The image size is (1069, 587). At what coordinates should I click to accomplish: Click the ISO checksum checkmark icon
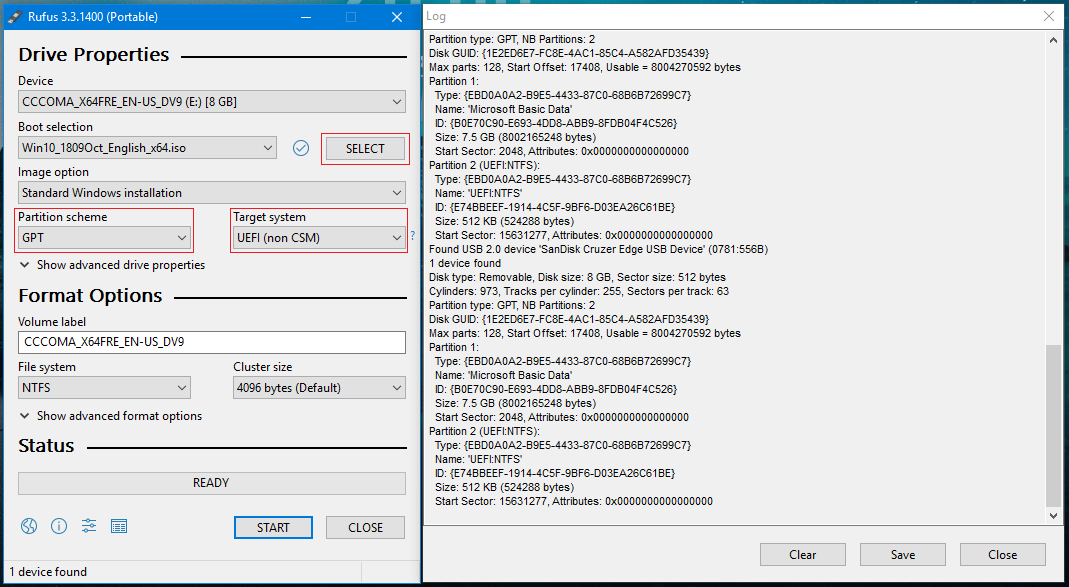(301, 148)
